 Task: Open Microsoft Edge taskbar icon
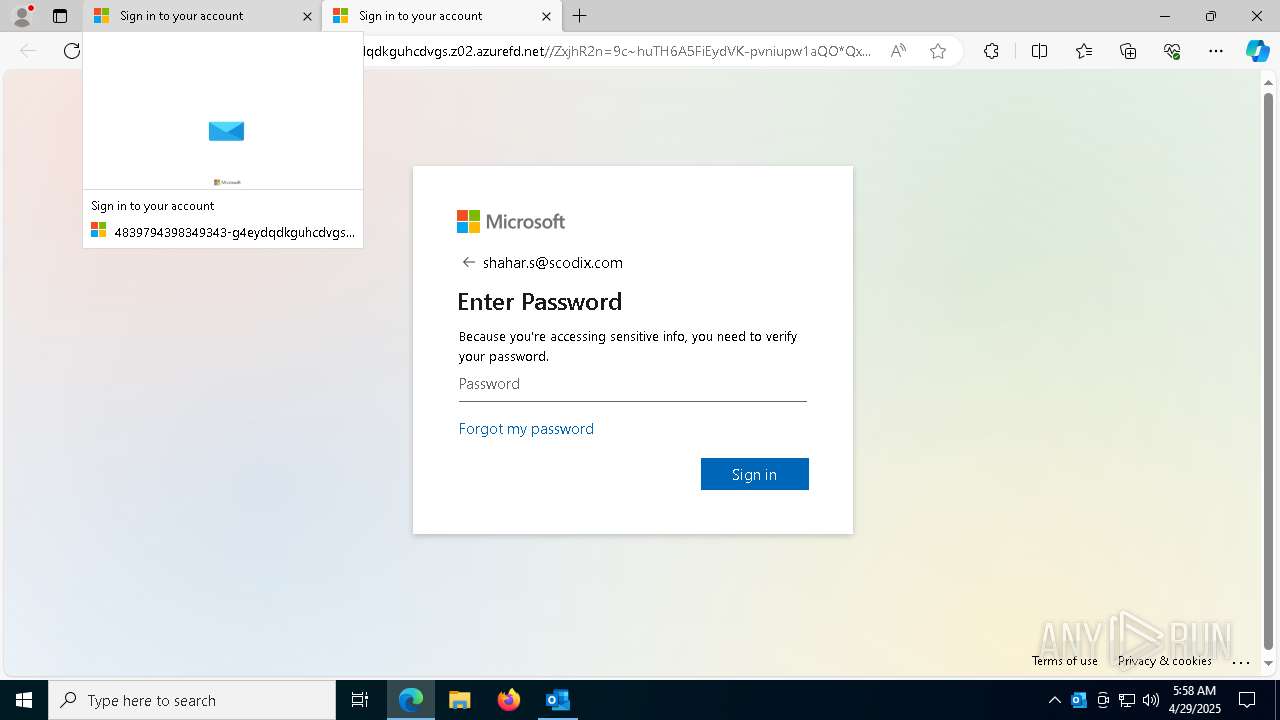tap(411, 700)
